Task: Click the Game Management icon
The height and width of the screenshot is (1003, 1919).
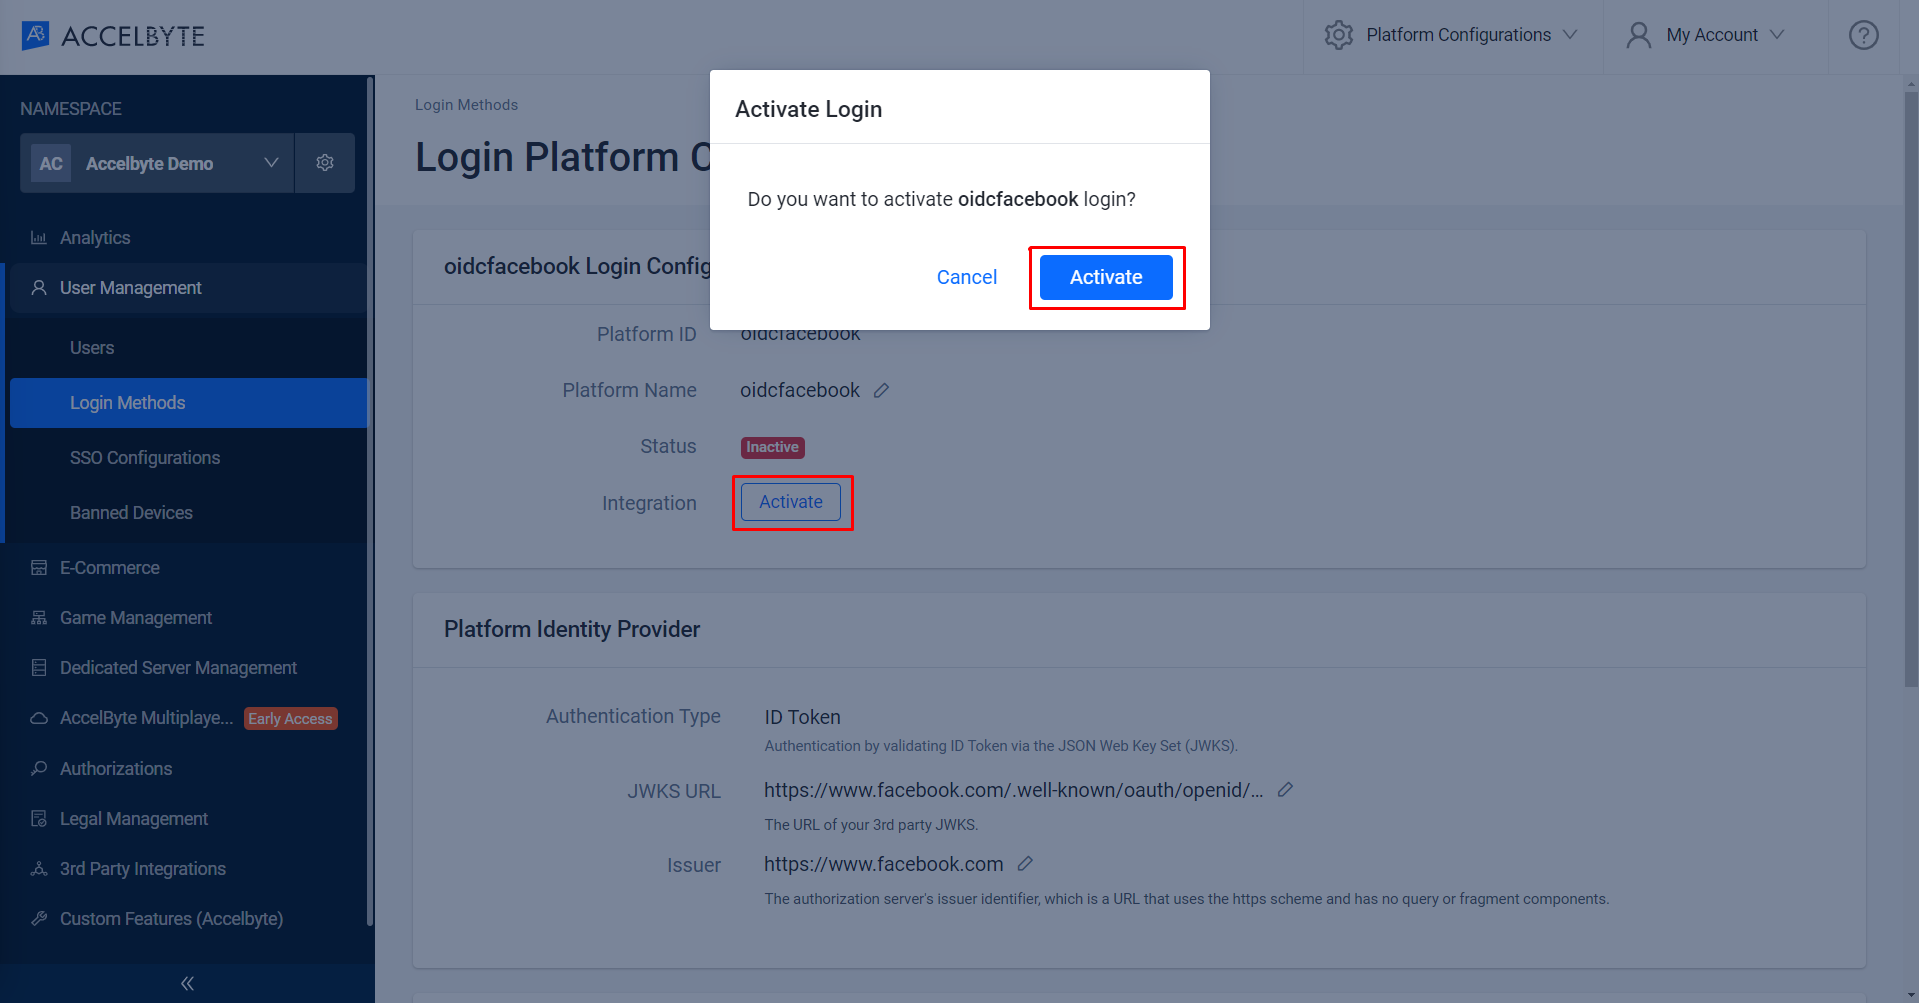Action: (x=39, y=618)
